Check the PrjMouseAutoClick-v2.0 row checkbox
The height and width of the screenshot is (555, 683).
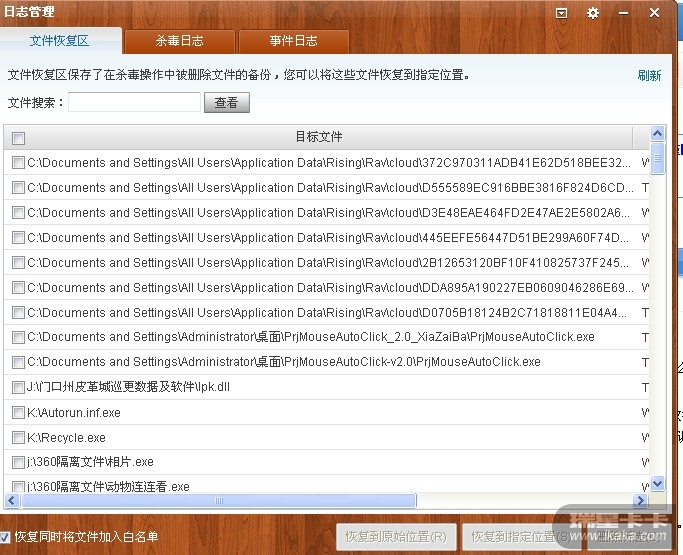point(18,362)
